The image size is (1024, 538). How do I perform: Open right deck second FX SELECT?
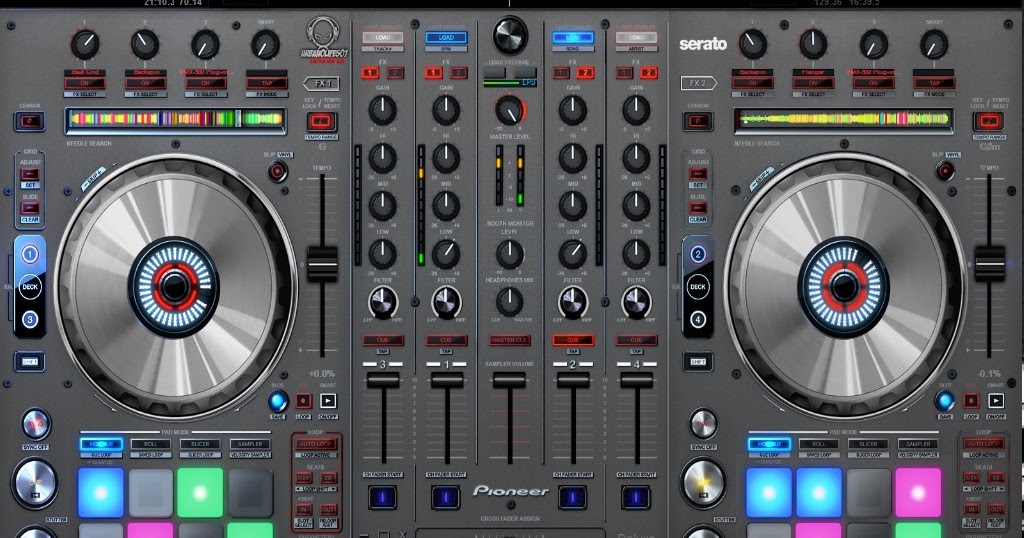(x=813, y=95)
